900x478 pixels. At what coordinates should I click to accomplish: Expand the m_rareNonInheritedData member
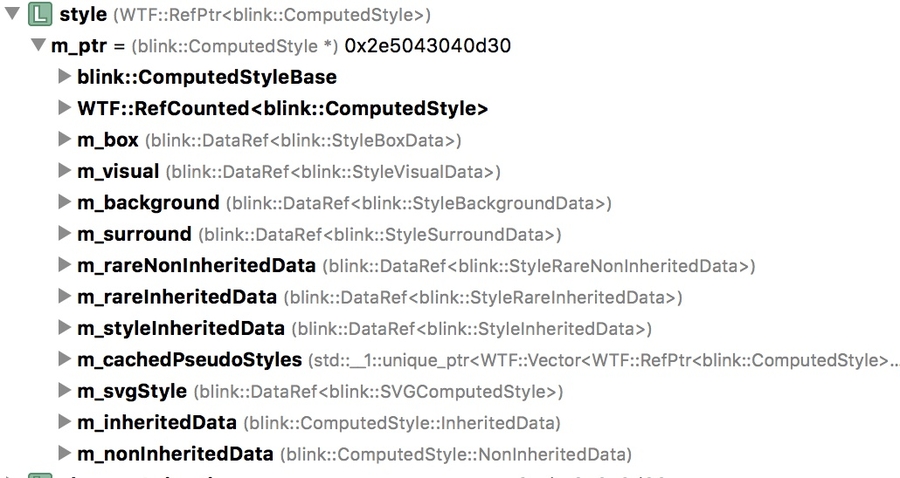[65, 266]
